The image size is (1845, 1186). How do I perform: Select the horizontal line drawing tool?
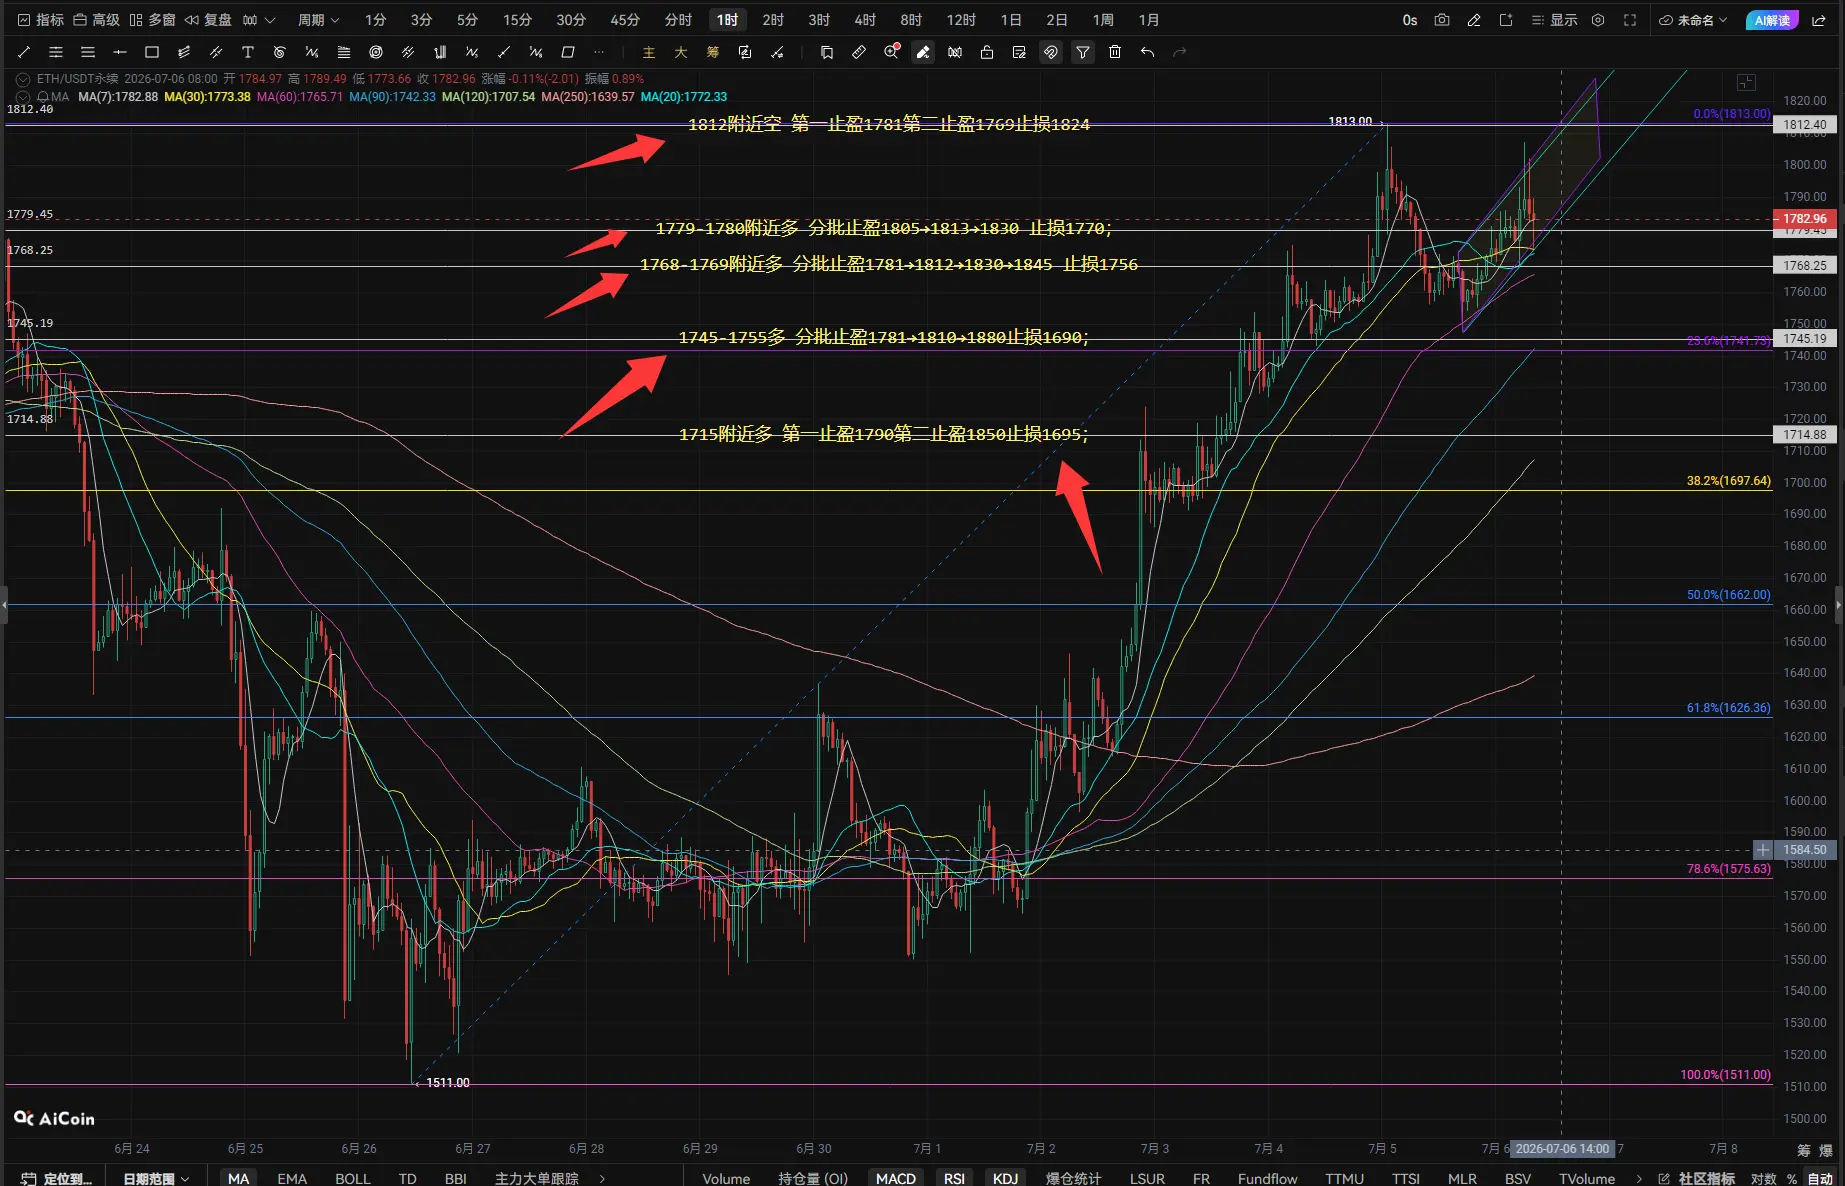(x=120, y=52)
